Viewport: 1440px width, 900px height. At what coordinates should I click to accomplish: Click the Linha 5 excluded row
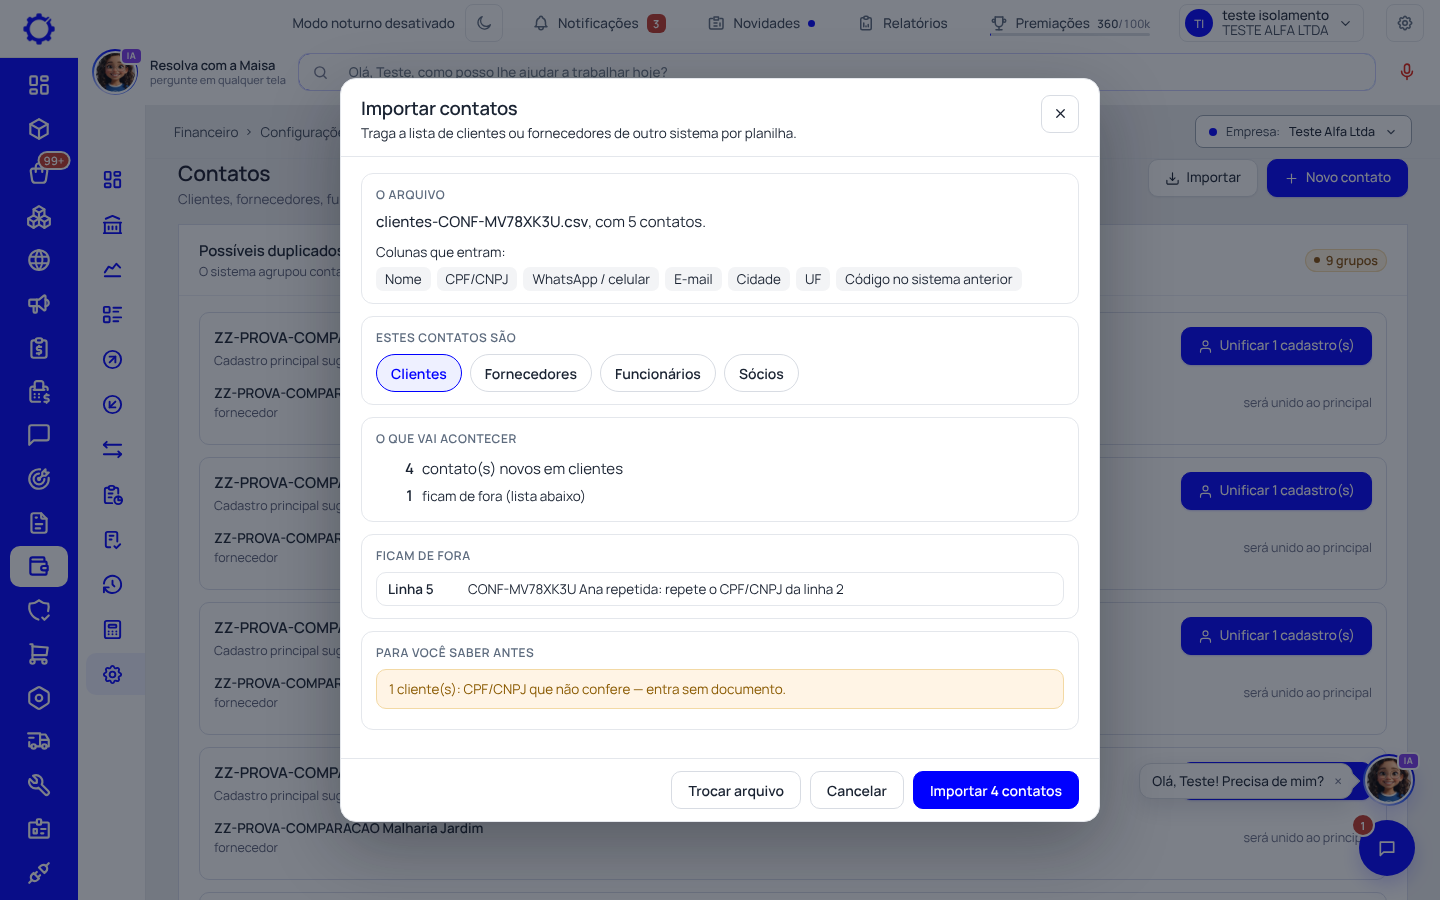tap(720, 589)
